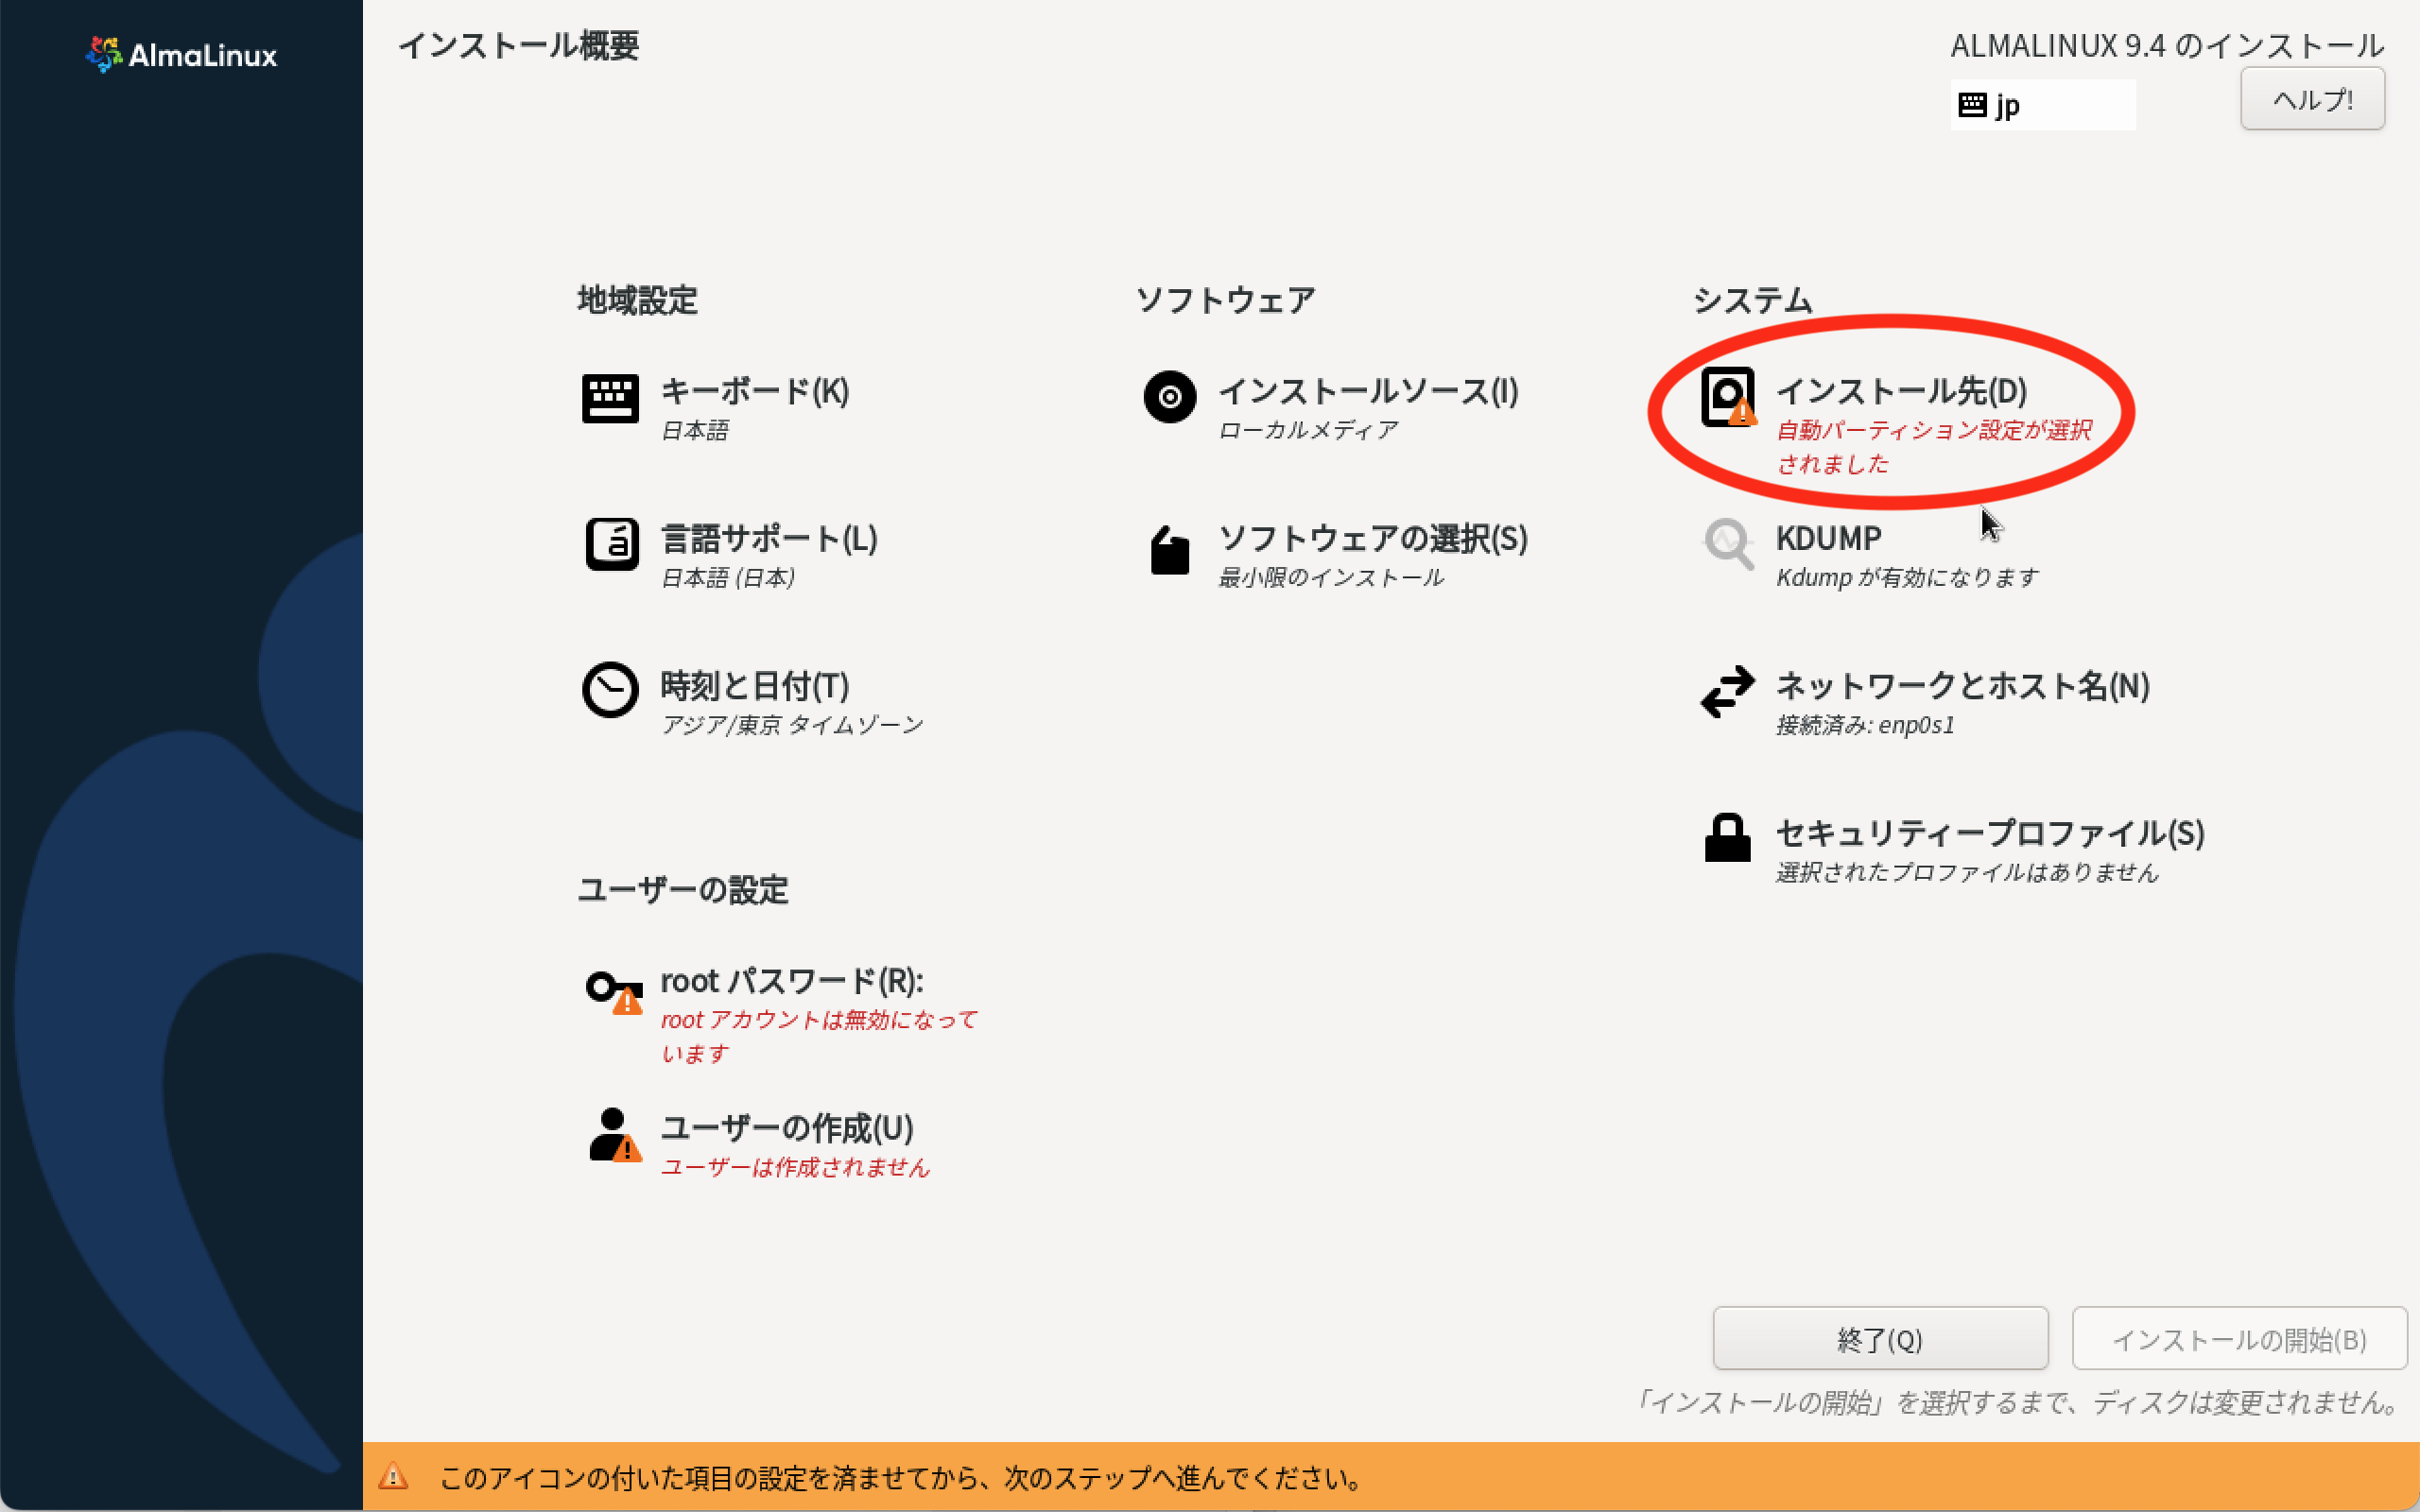Image resolution: width=2420 pixels, height=1512 pixels.
Task: Click the installation destination disk icon
Action: [x=1728, y=397]
